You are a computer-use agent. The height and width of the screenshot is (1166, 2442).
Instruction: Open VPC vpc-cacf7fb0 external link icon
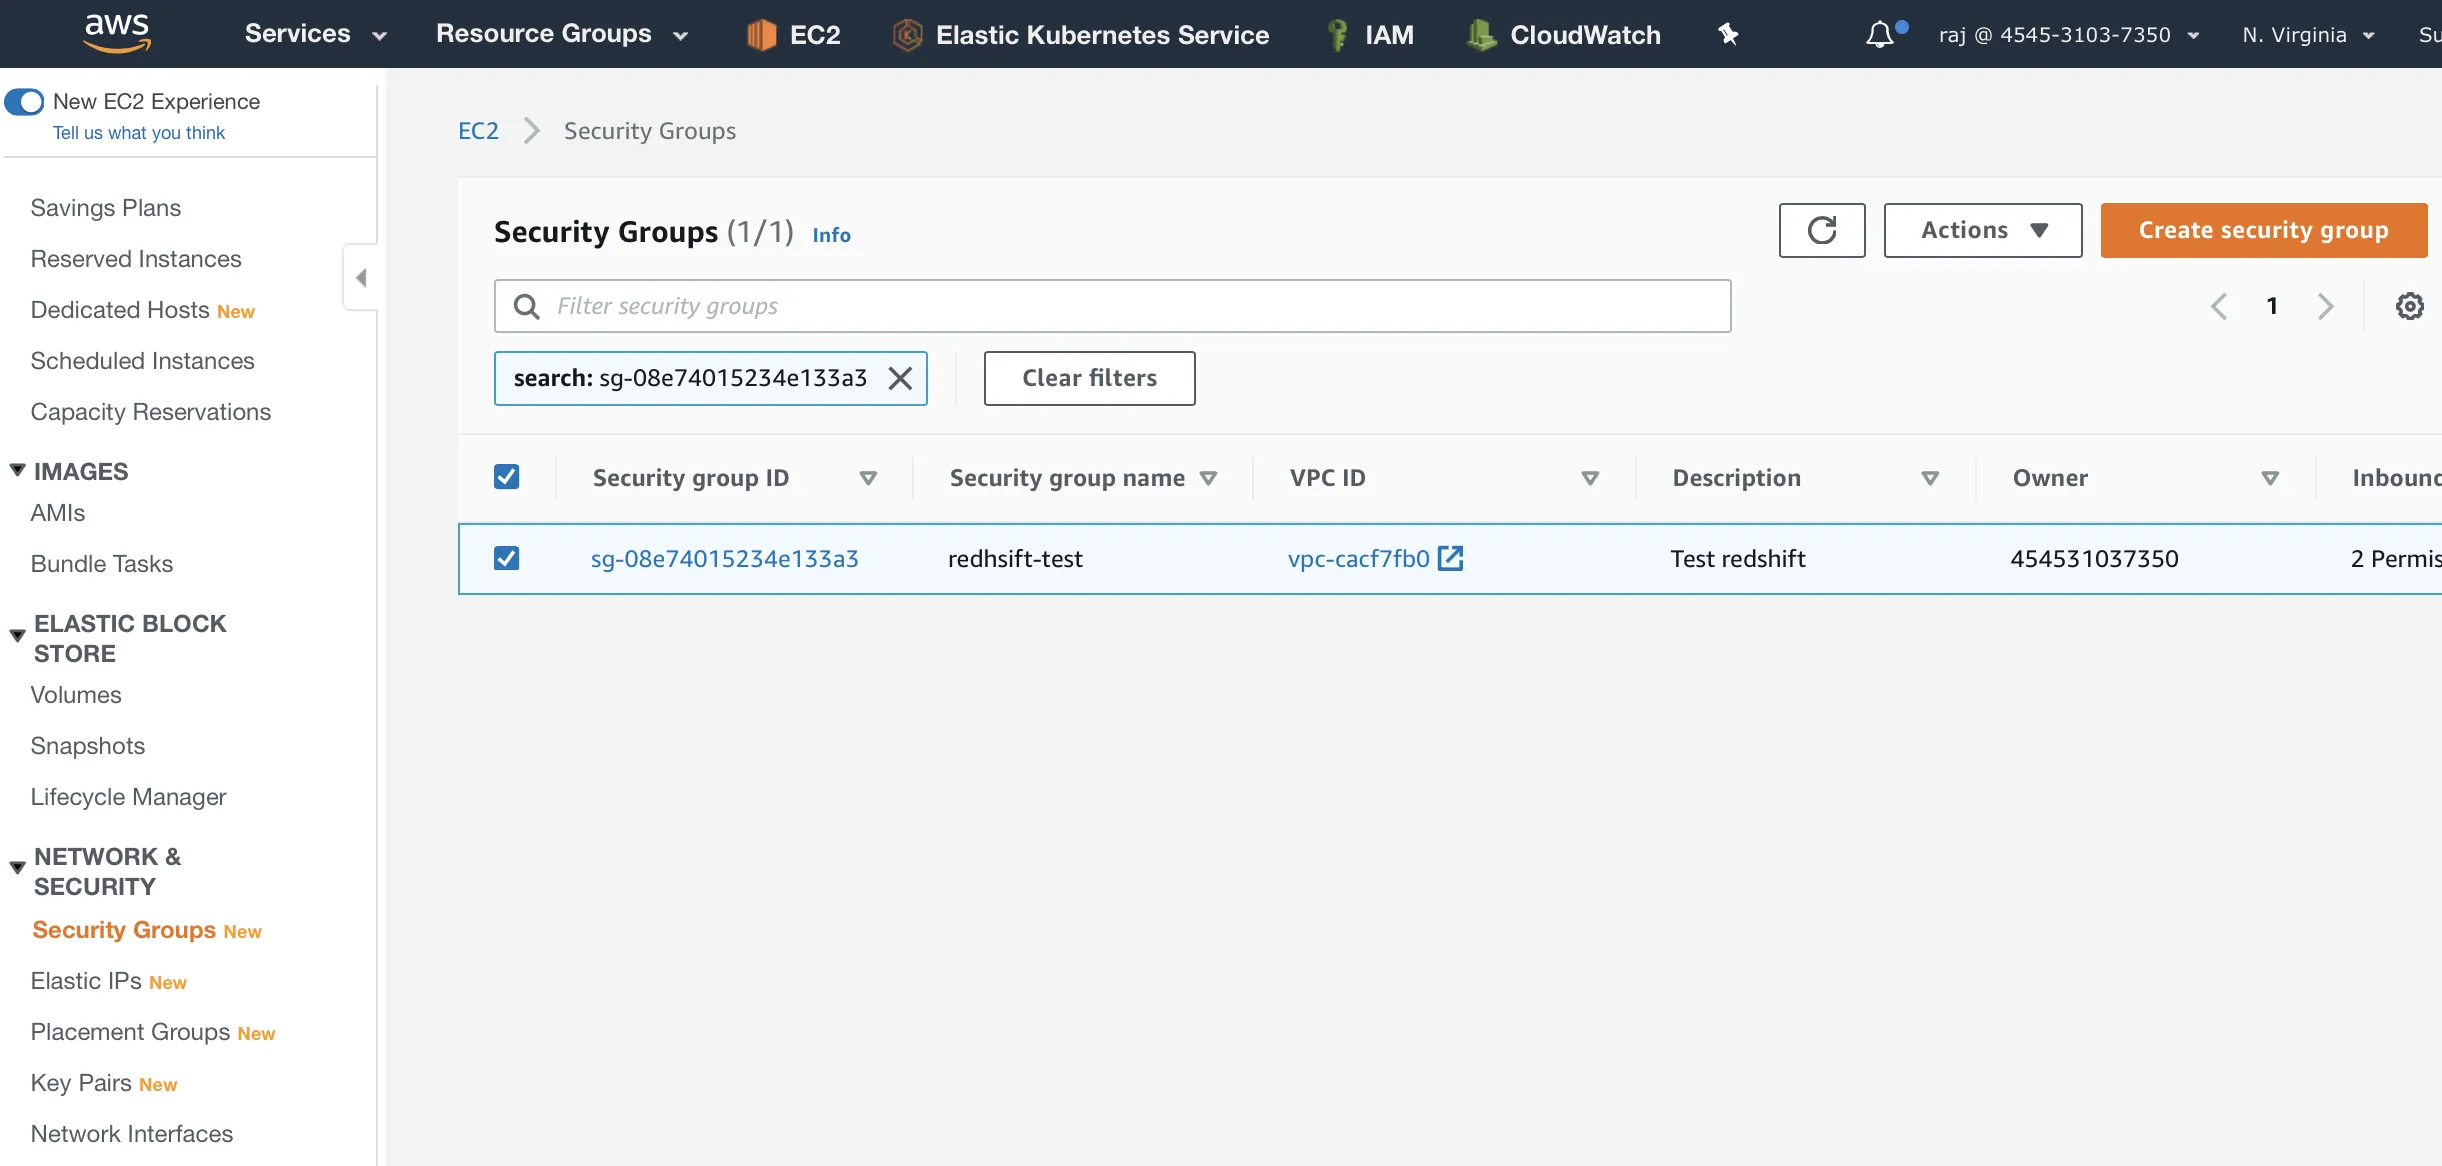(x=1450, y=558)
